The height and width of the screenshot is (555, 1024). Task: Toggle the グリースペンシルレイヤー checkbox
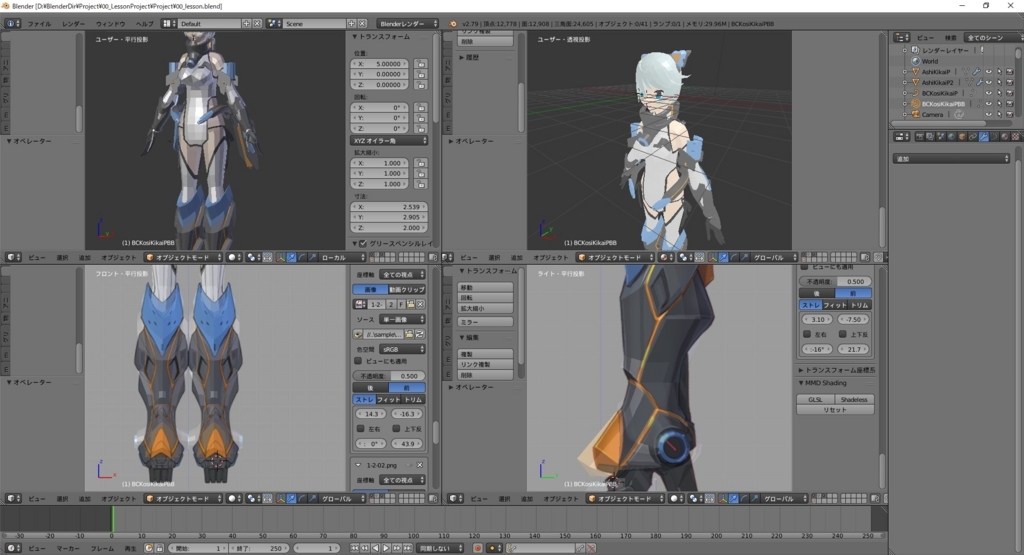(363, 244)
